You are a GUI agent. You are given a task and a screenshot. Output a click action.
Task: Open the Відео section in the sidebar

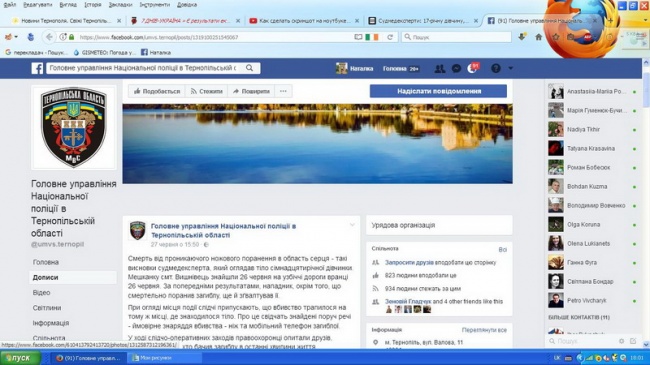coord(41,292)
